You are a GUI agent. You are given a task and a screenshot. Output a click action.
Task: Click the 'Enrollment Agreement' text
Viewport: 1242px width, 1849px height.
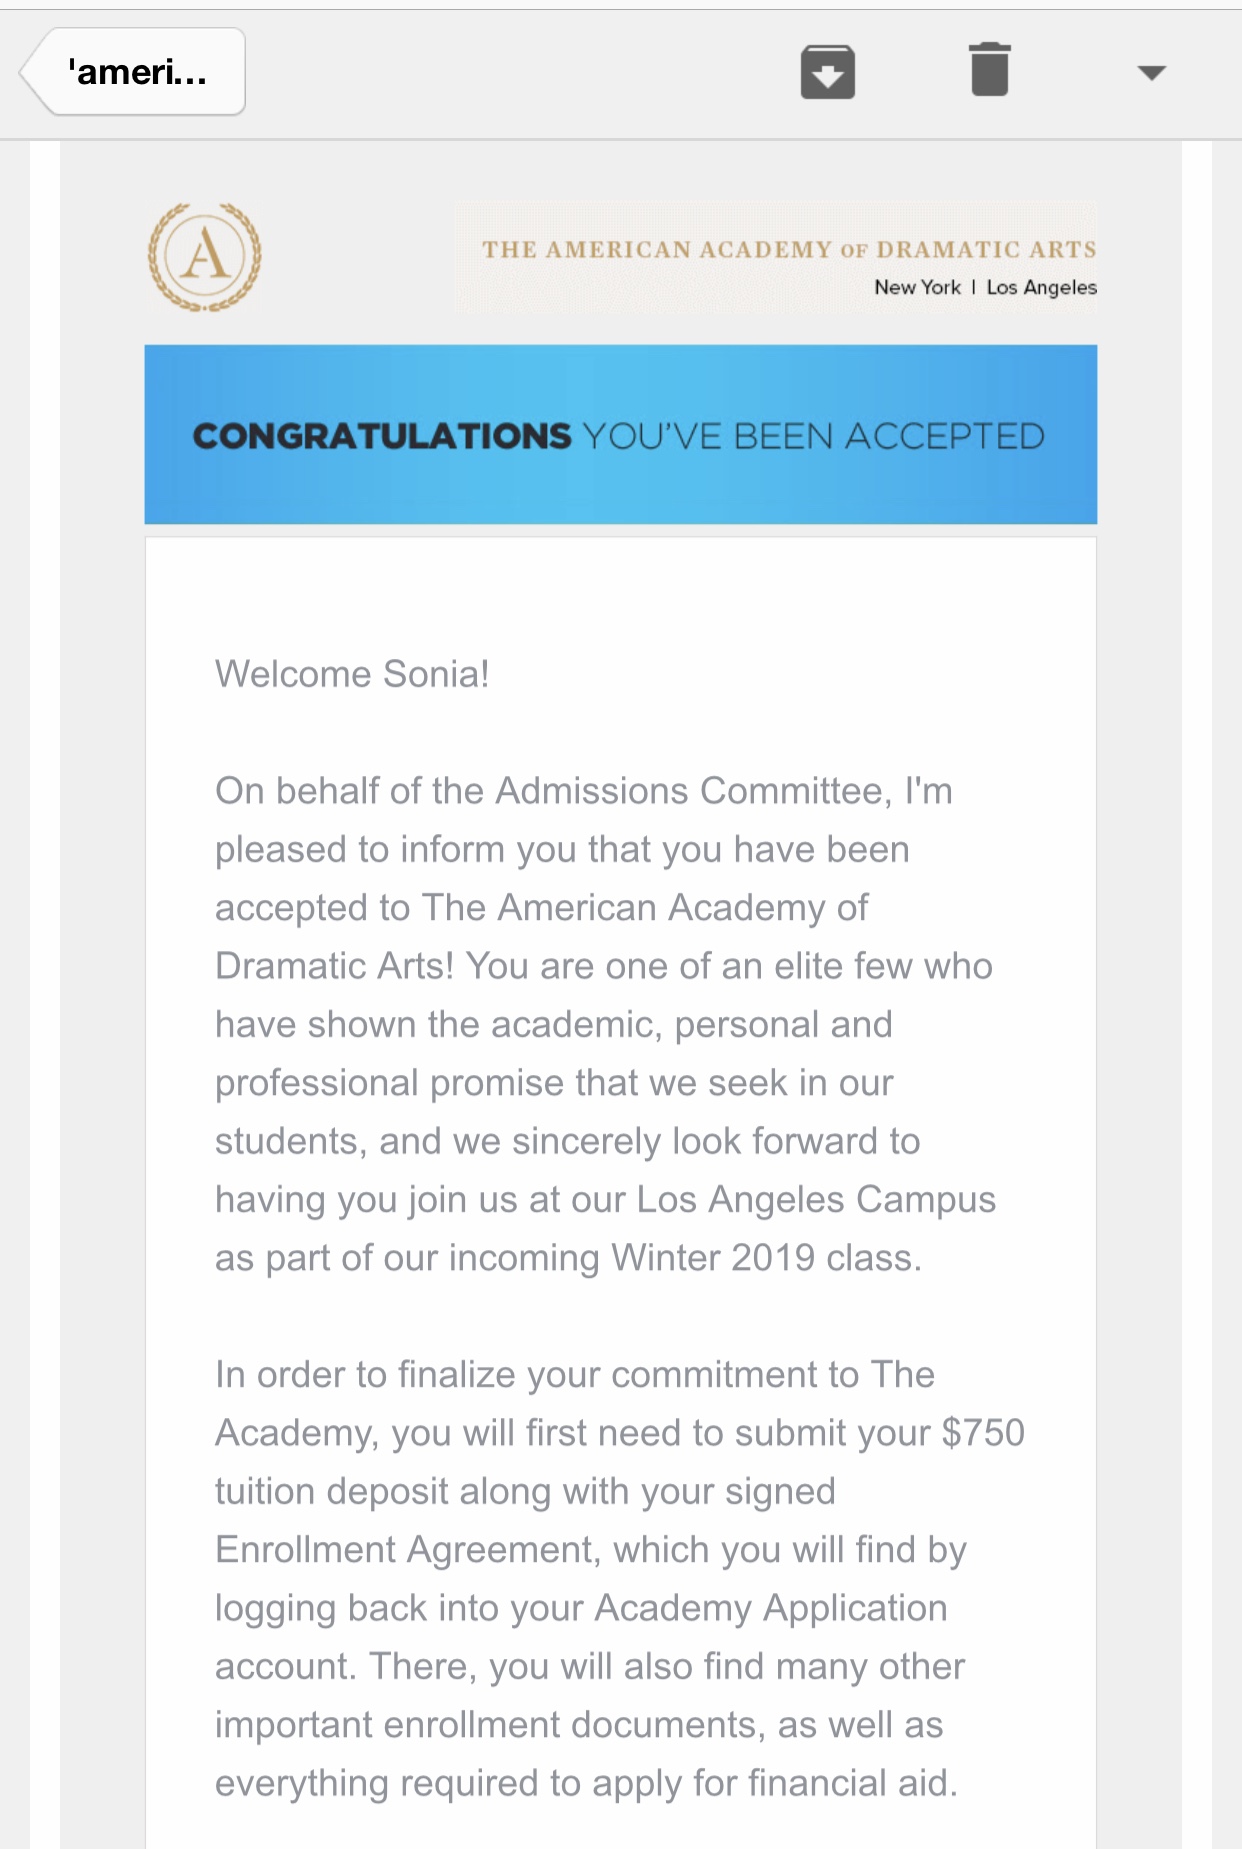[x=407, y=1550]
